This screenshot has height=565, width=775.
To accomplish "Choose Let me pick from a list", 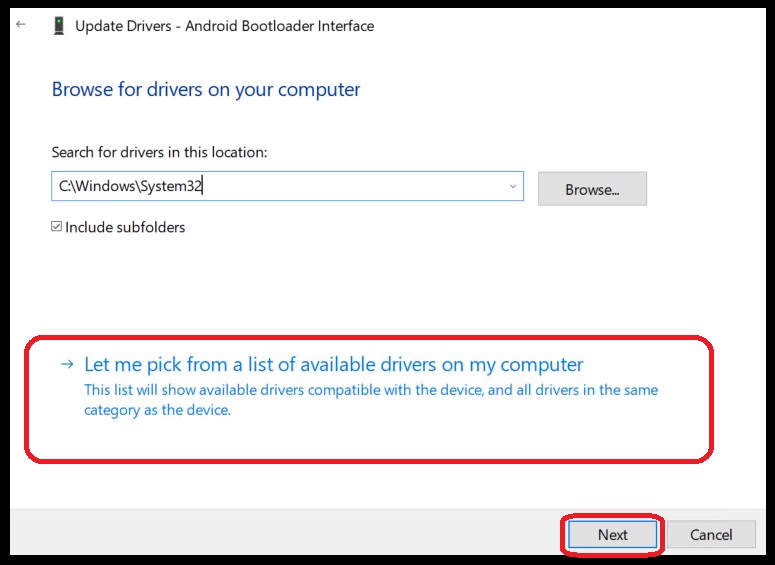I will pyautogui.click(x=334, y=365).
